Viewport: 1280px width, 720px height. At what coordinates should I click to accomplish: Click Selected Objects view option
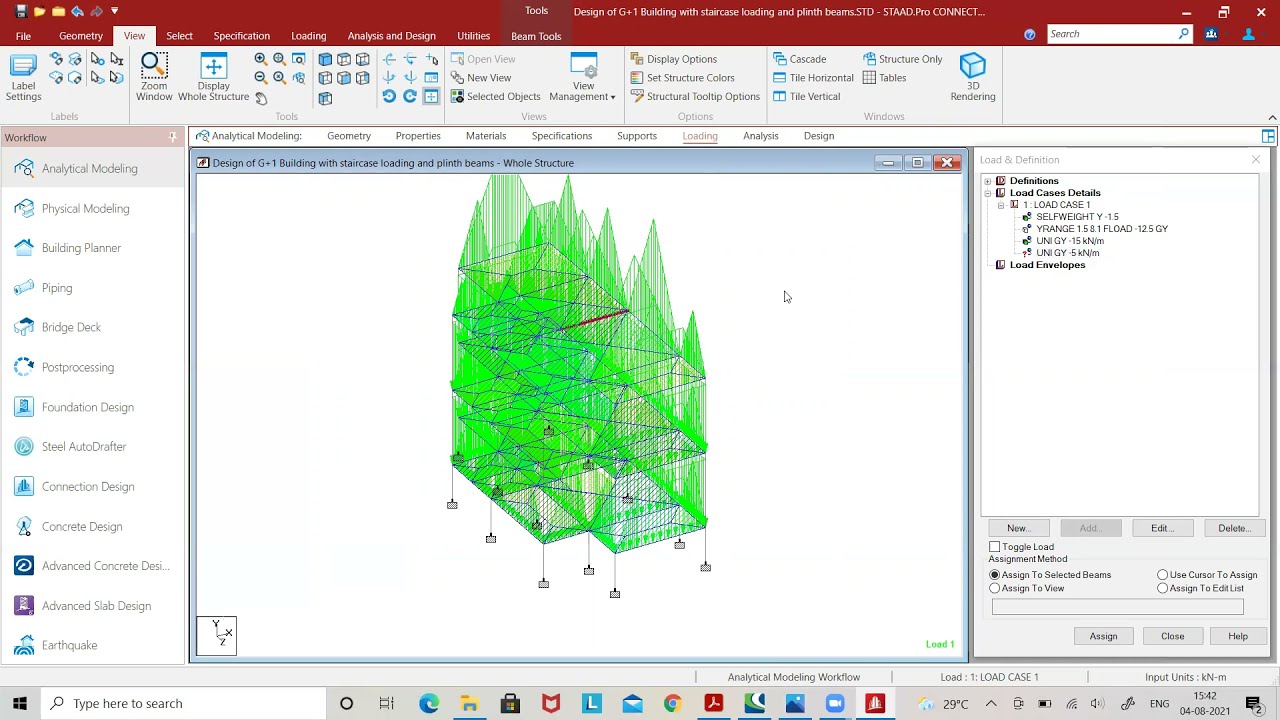(x=495, y=97)
